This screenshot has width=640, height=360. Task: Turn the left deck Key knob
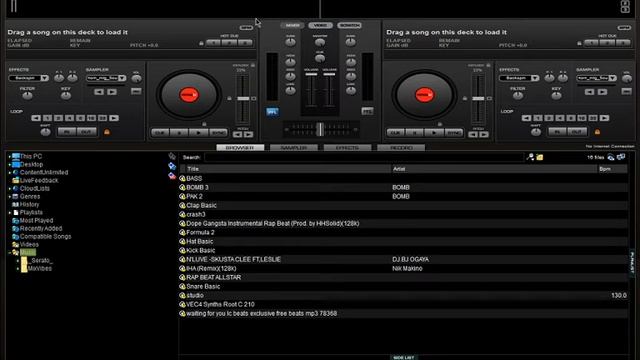pyautogui.click(x=66, y=96)
